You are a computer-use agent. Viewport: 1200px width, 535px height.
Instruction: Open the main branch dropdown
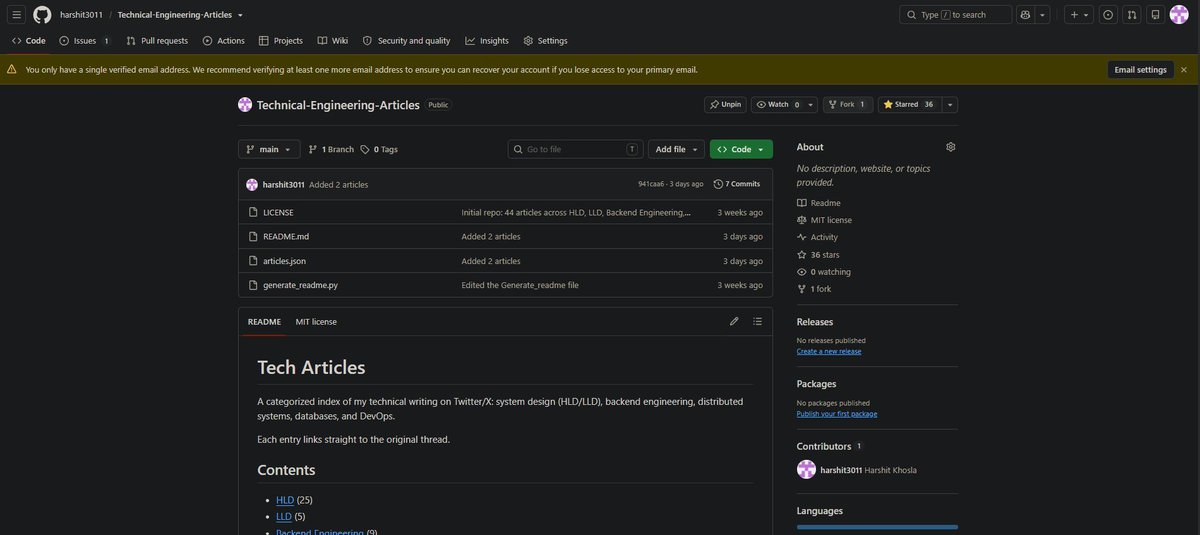pos(269,149)
